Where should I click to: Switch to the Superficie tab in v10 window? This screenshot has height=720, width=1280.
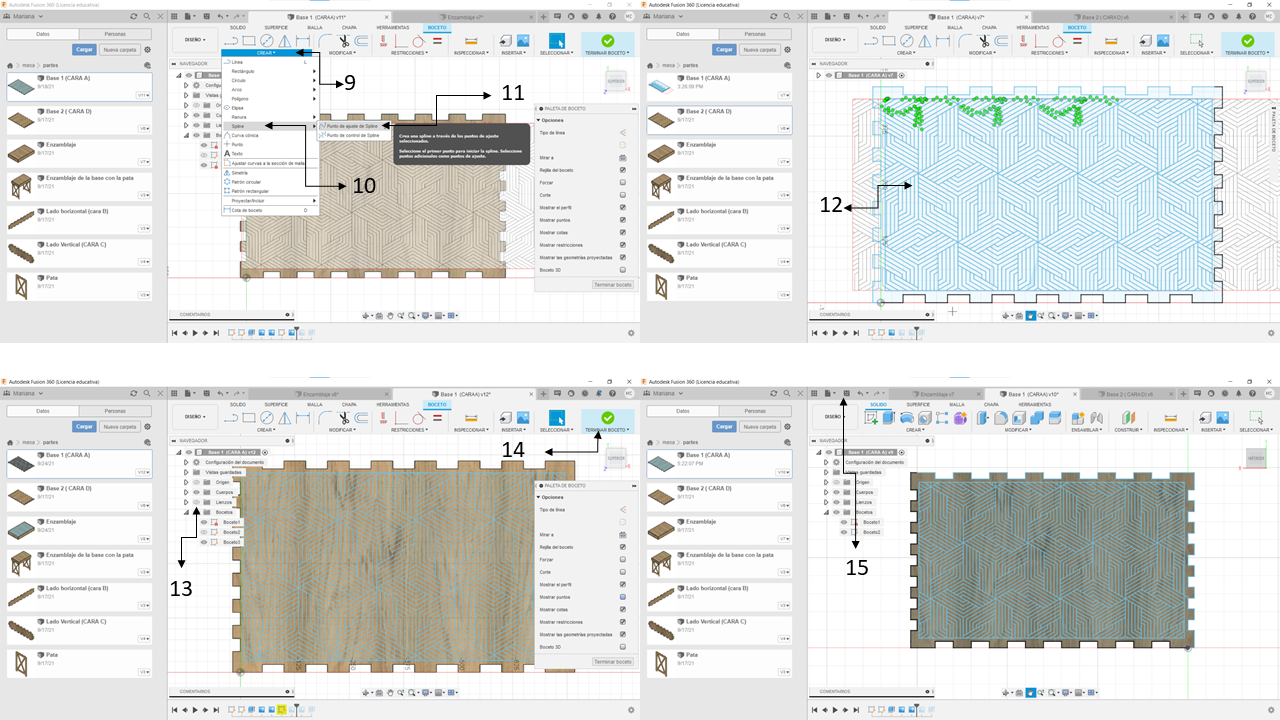916,404
